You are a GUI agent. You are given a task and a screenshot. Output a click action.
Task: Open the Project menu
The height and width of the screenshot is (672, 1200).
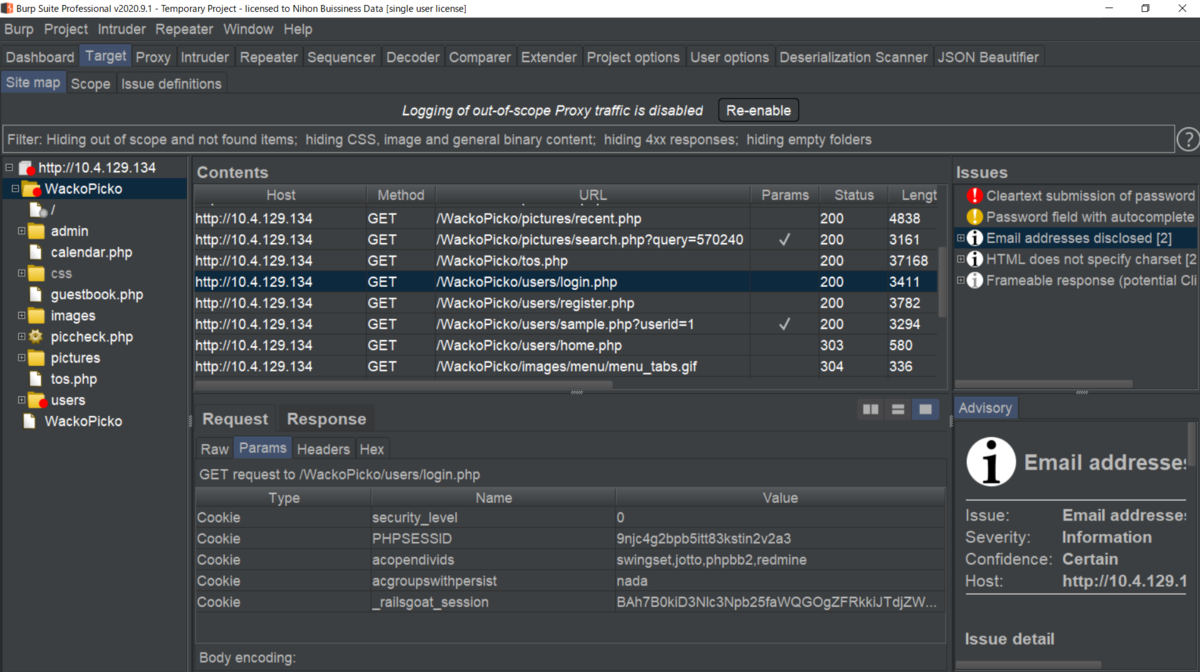pyautogui.click(x=66, y=29)
